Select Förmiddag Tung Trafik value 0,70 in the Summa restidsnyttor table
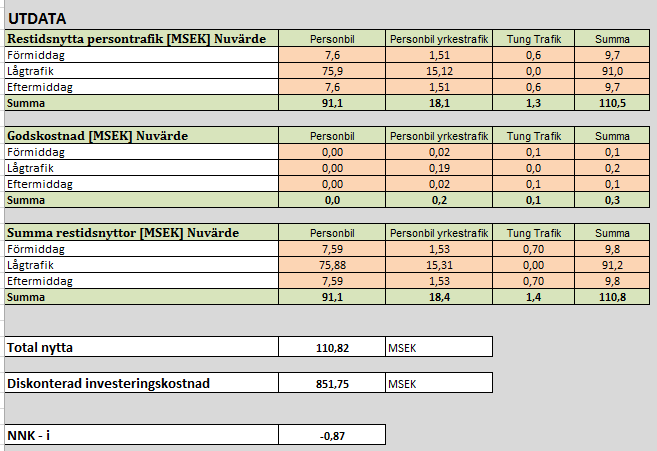Viewport: 657px width, 451px height. click(x=533, y=249)
